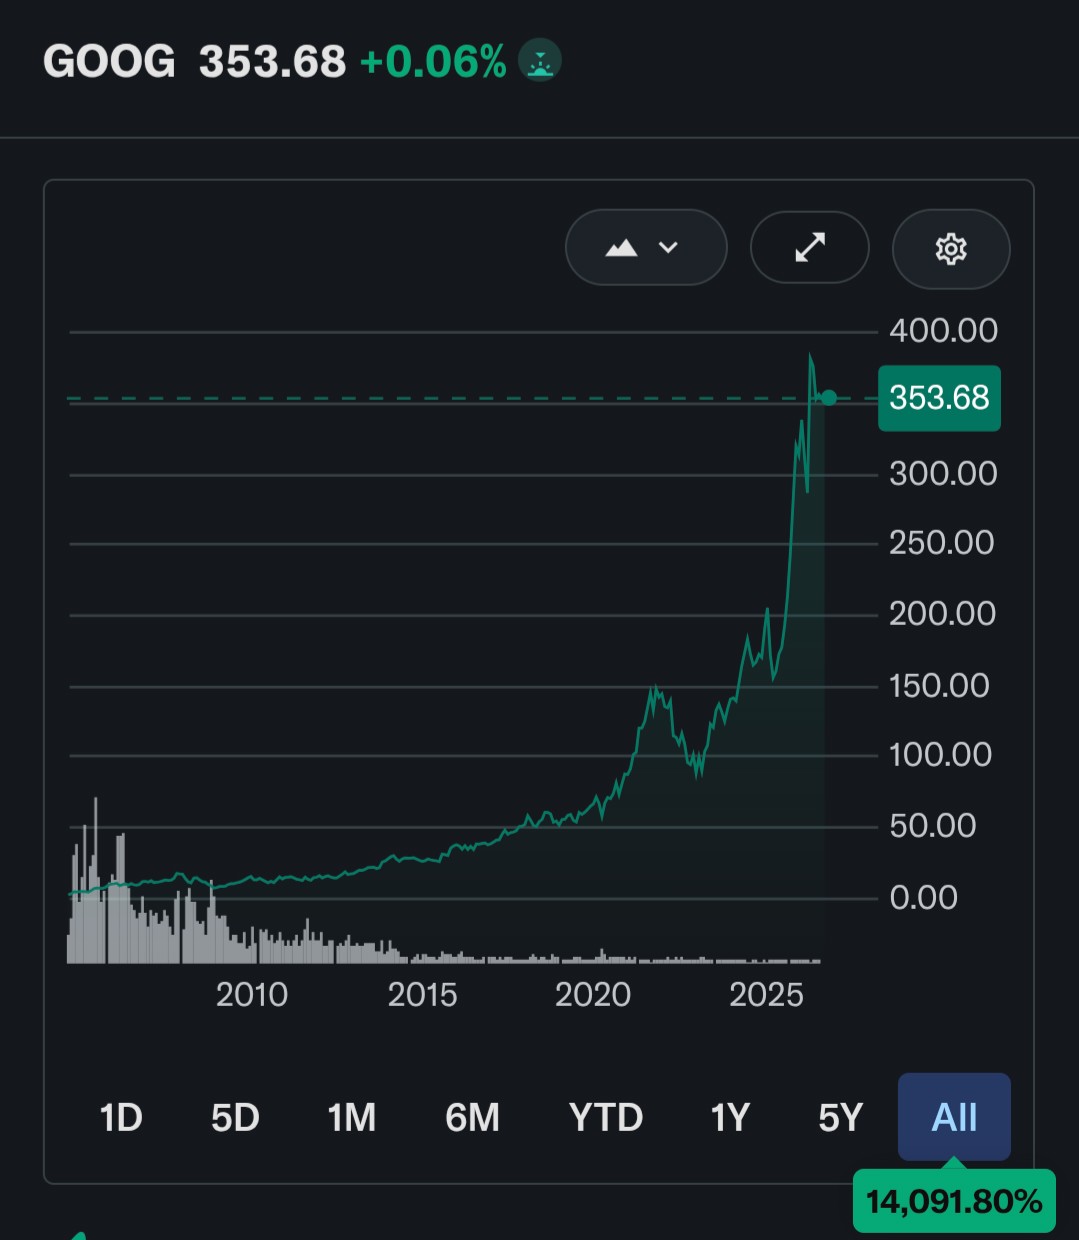Select the 6M time range

[x=472, y=1117]
